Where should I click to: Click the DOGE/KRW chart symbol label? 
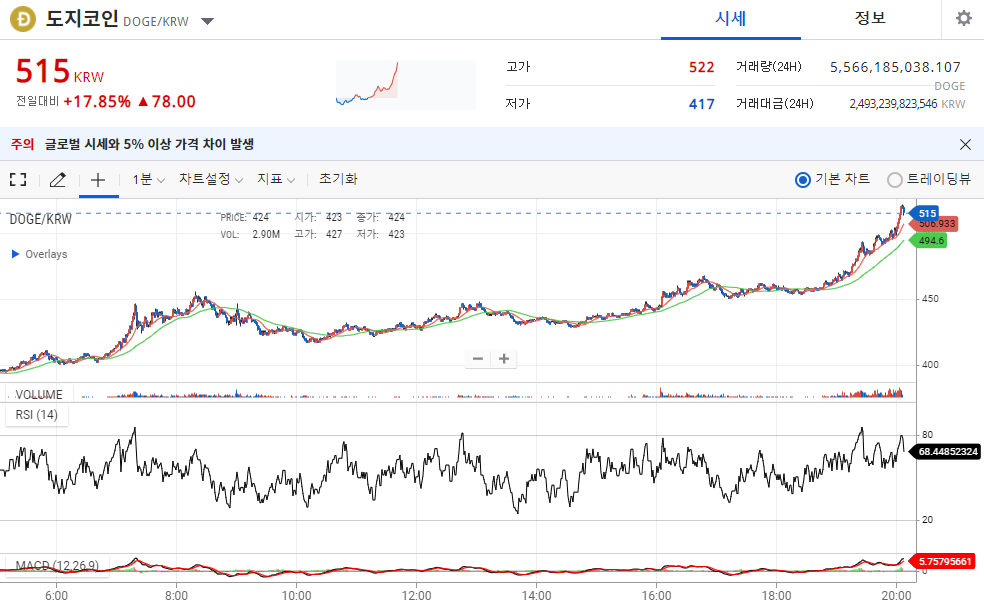point(40,219)
